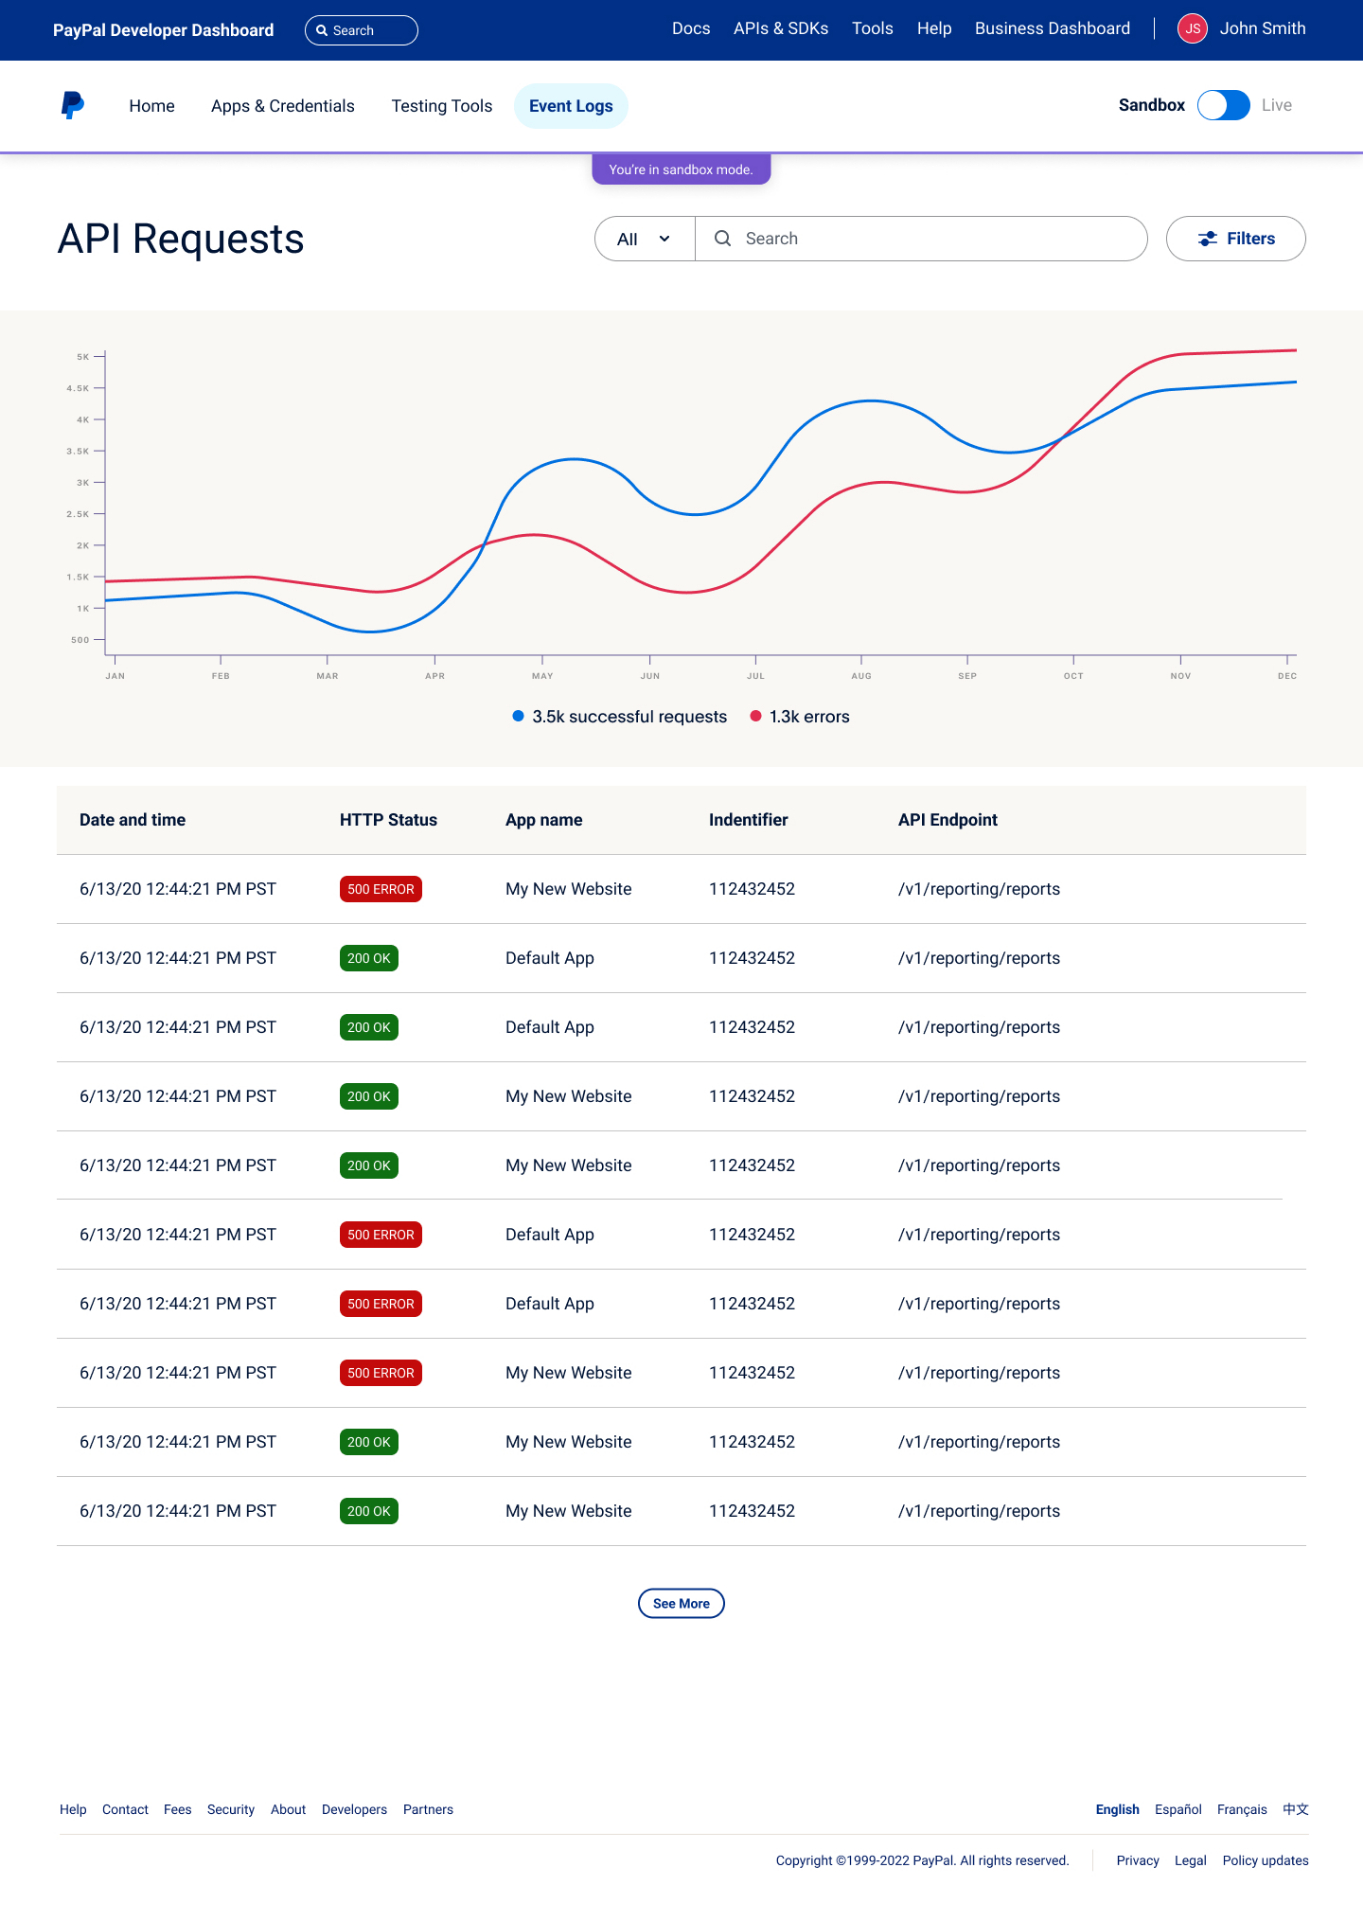
Task: Go to Business Dashboard
Action: [x=1052, y=29]
